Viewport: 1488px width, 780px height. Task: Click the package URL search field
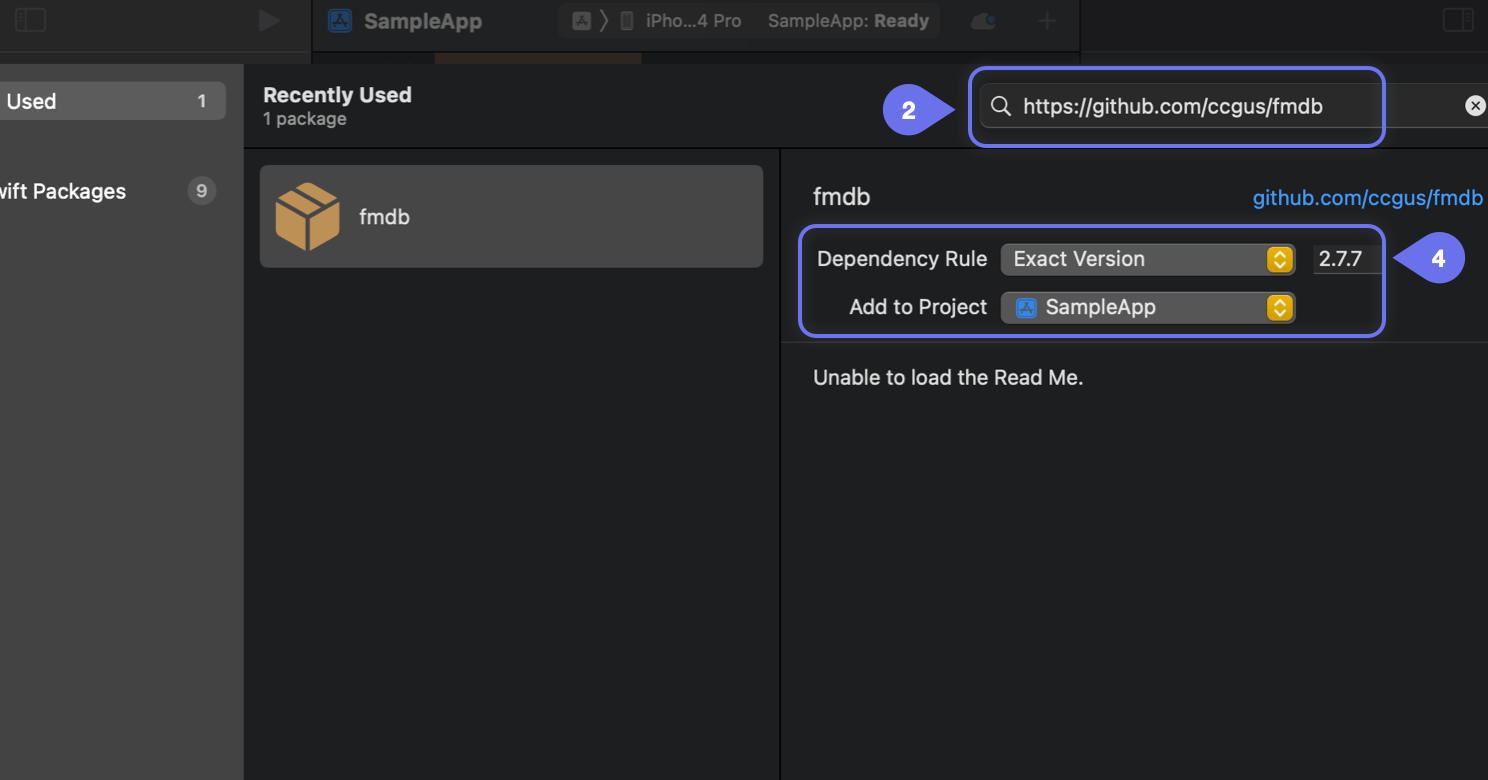click(x=1230, y=106)
